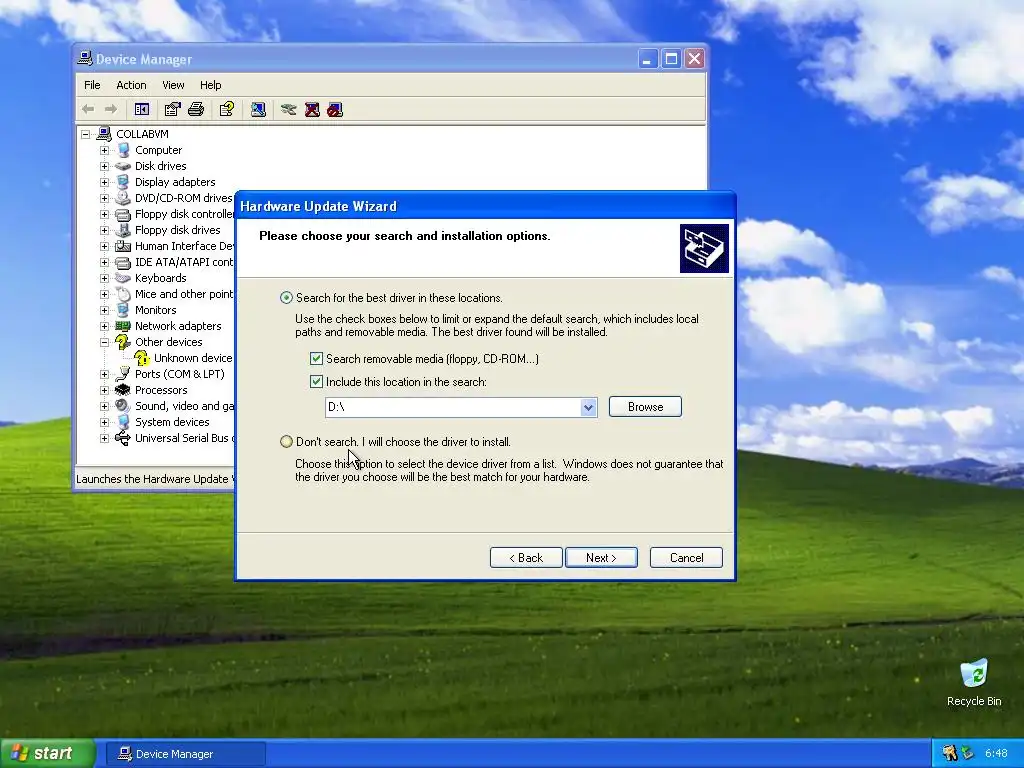This screenshot has width=1024, height=768.
Task: Expand the Disk drives node
Action: coord(104,166)
